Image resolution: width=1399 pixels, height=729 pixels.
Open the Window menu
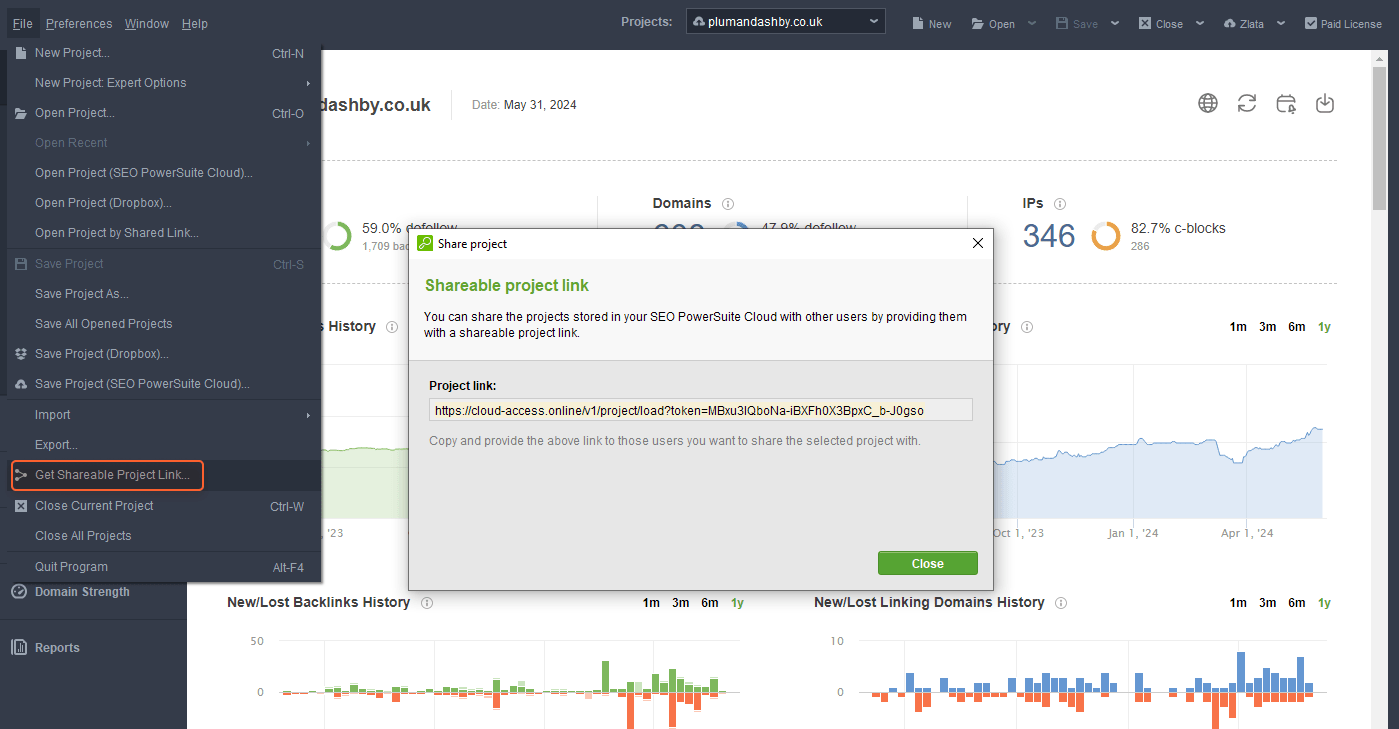click(x=147, y=24)
